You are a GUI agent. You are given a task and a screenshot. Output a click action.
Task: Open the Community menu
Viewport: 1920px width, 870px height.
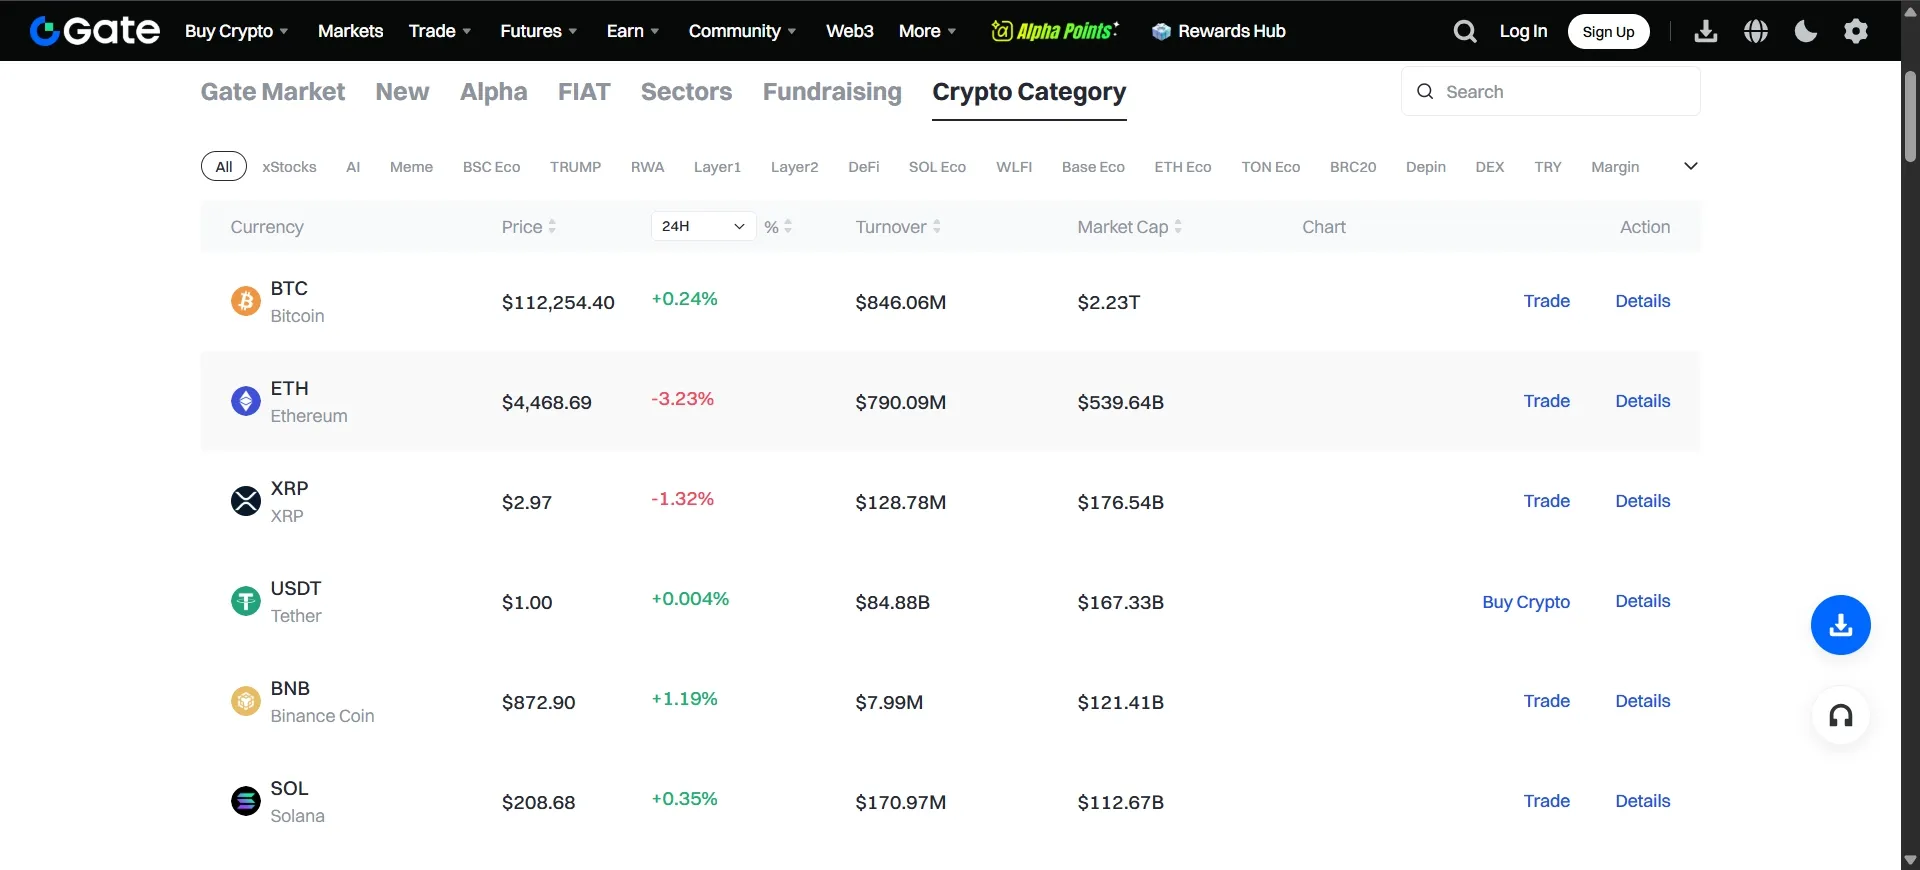743,31
